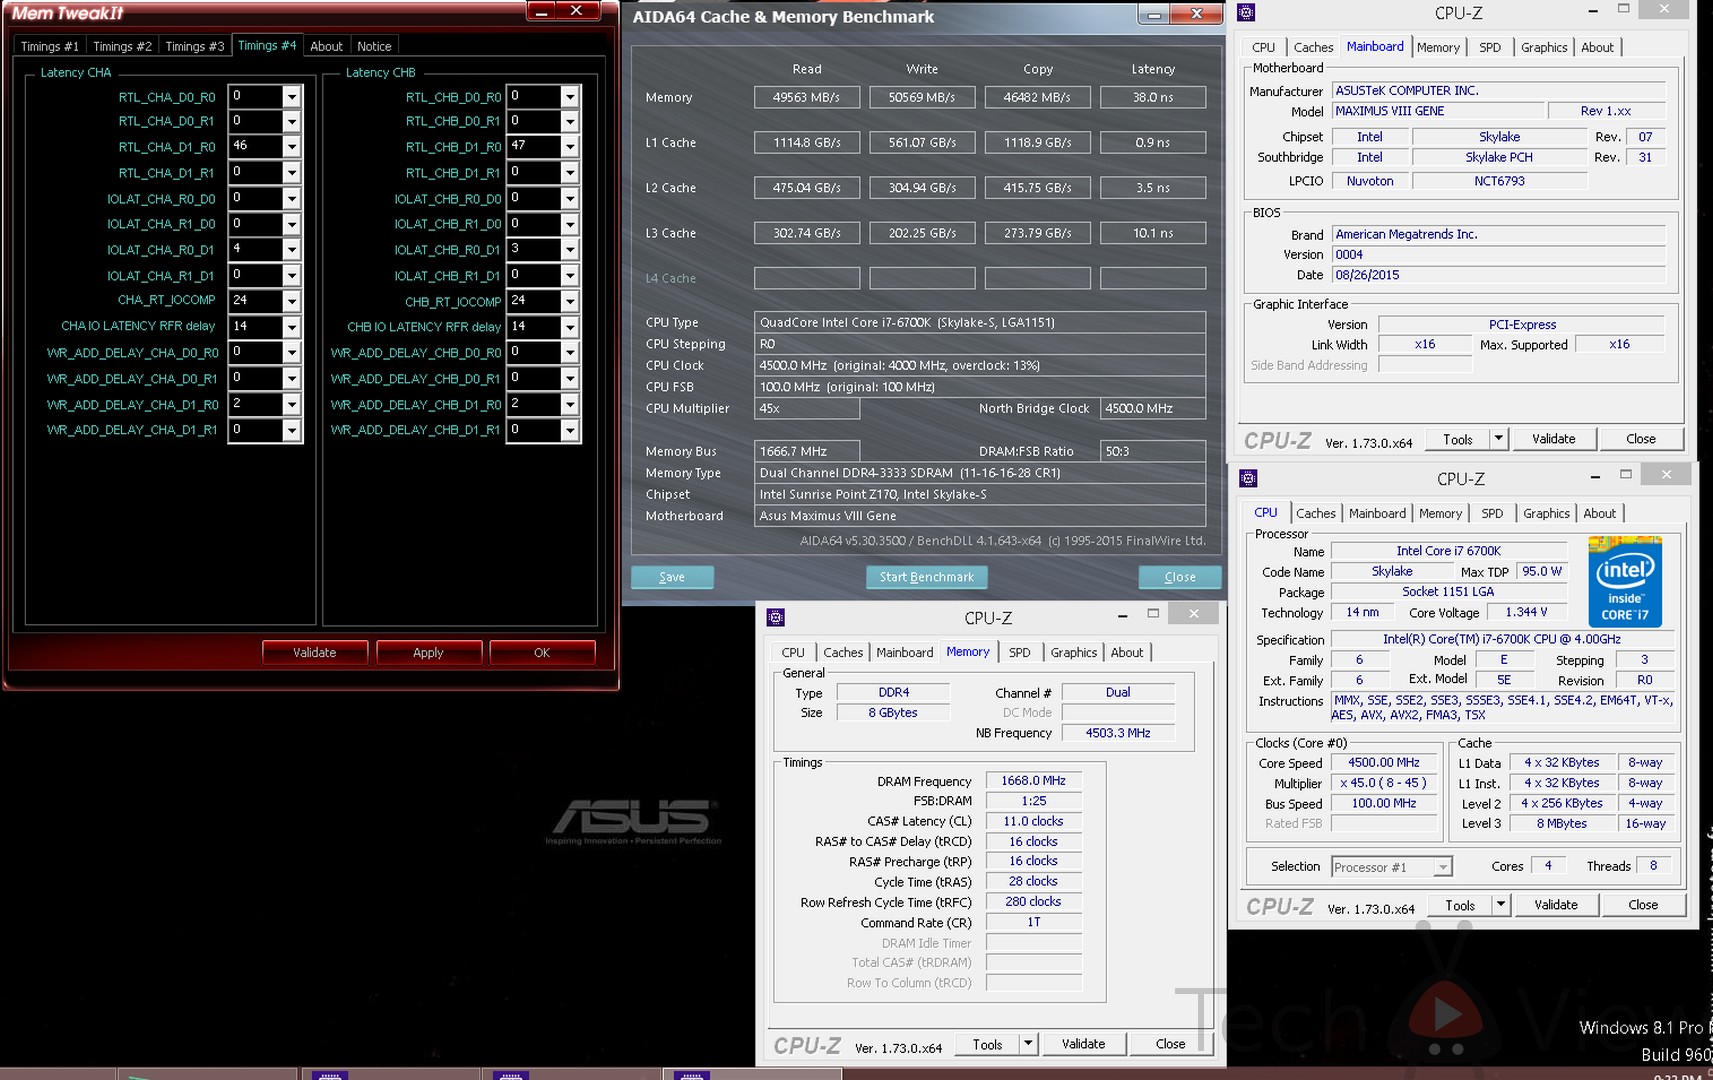The image size is (1713, 1080).
Task: Click NB Frequency value 4503.3 MHz
Action: [1118, 733]
